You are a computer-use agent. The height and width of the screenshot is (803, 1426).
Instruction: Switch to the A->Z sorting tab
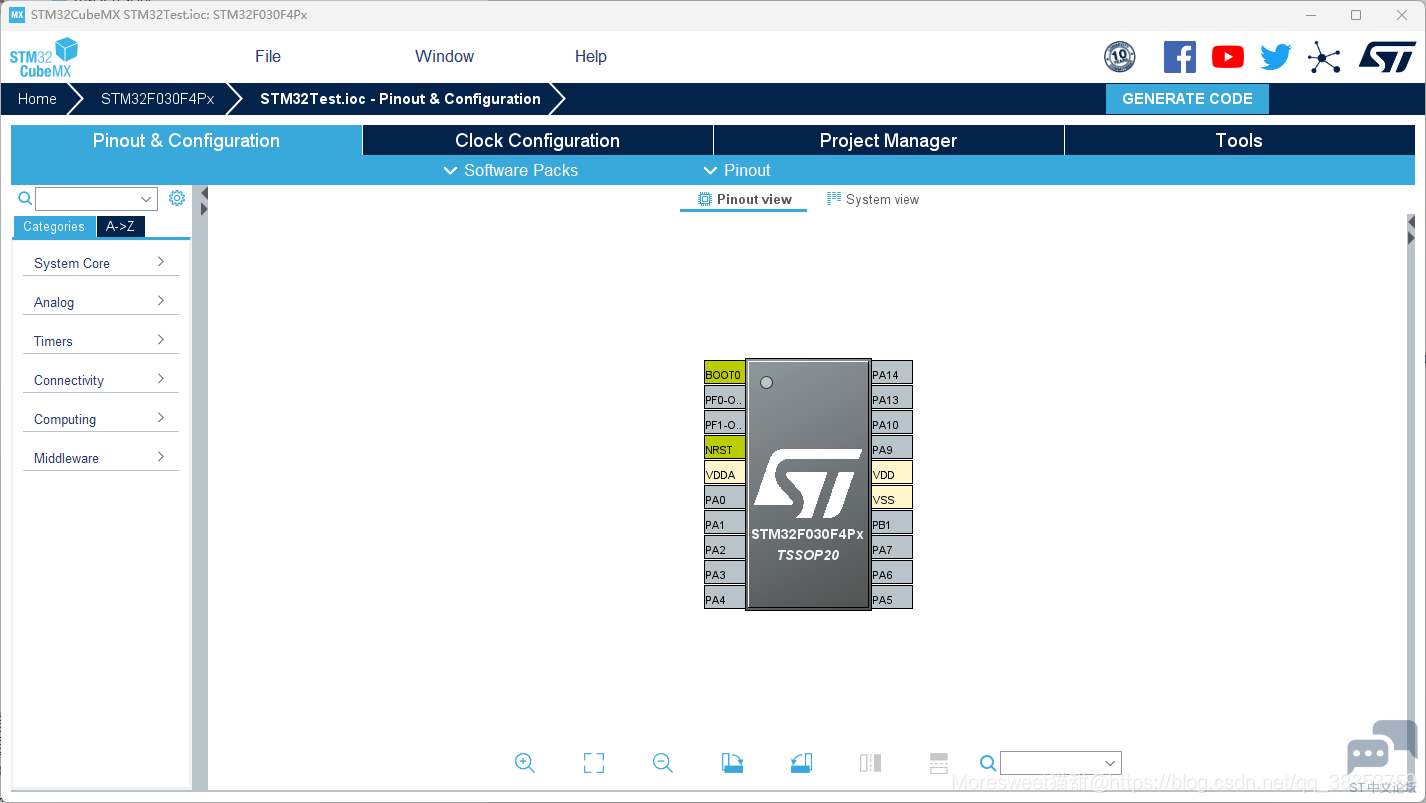(x=121, y=227)
